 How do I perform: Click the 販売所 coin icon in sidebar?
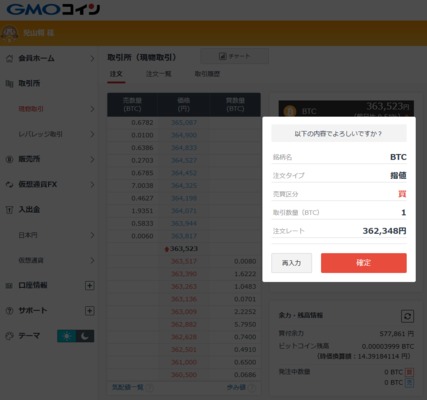9,159
